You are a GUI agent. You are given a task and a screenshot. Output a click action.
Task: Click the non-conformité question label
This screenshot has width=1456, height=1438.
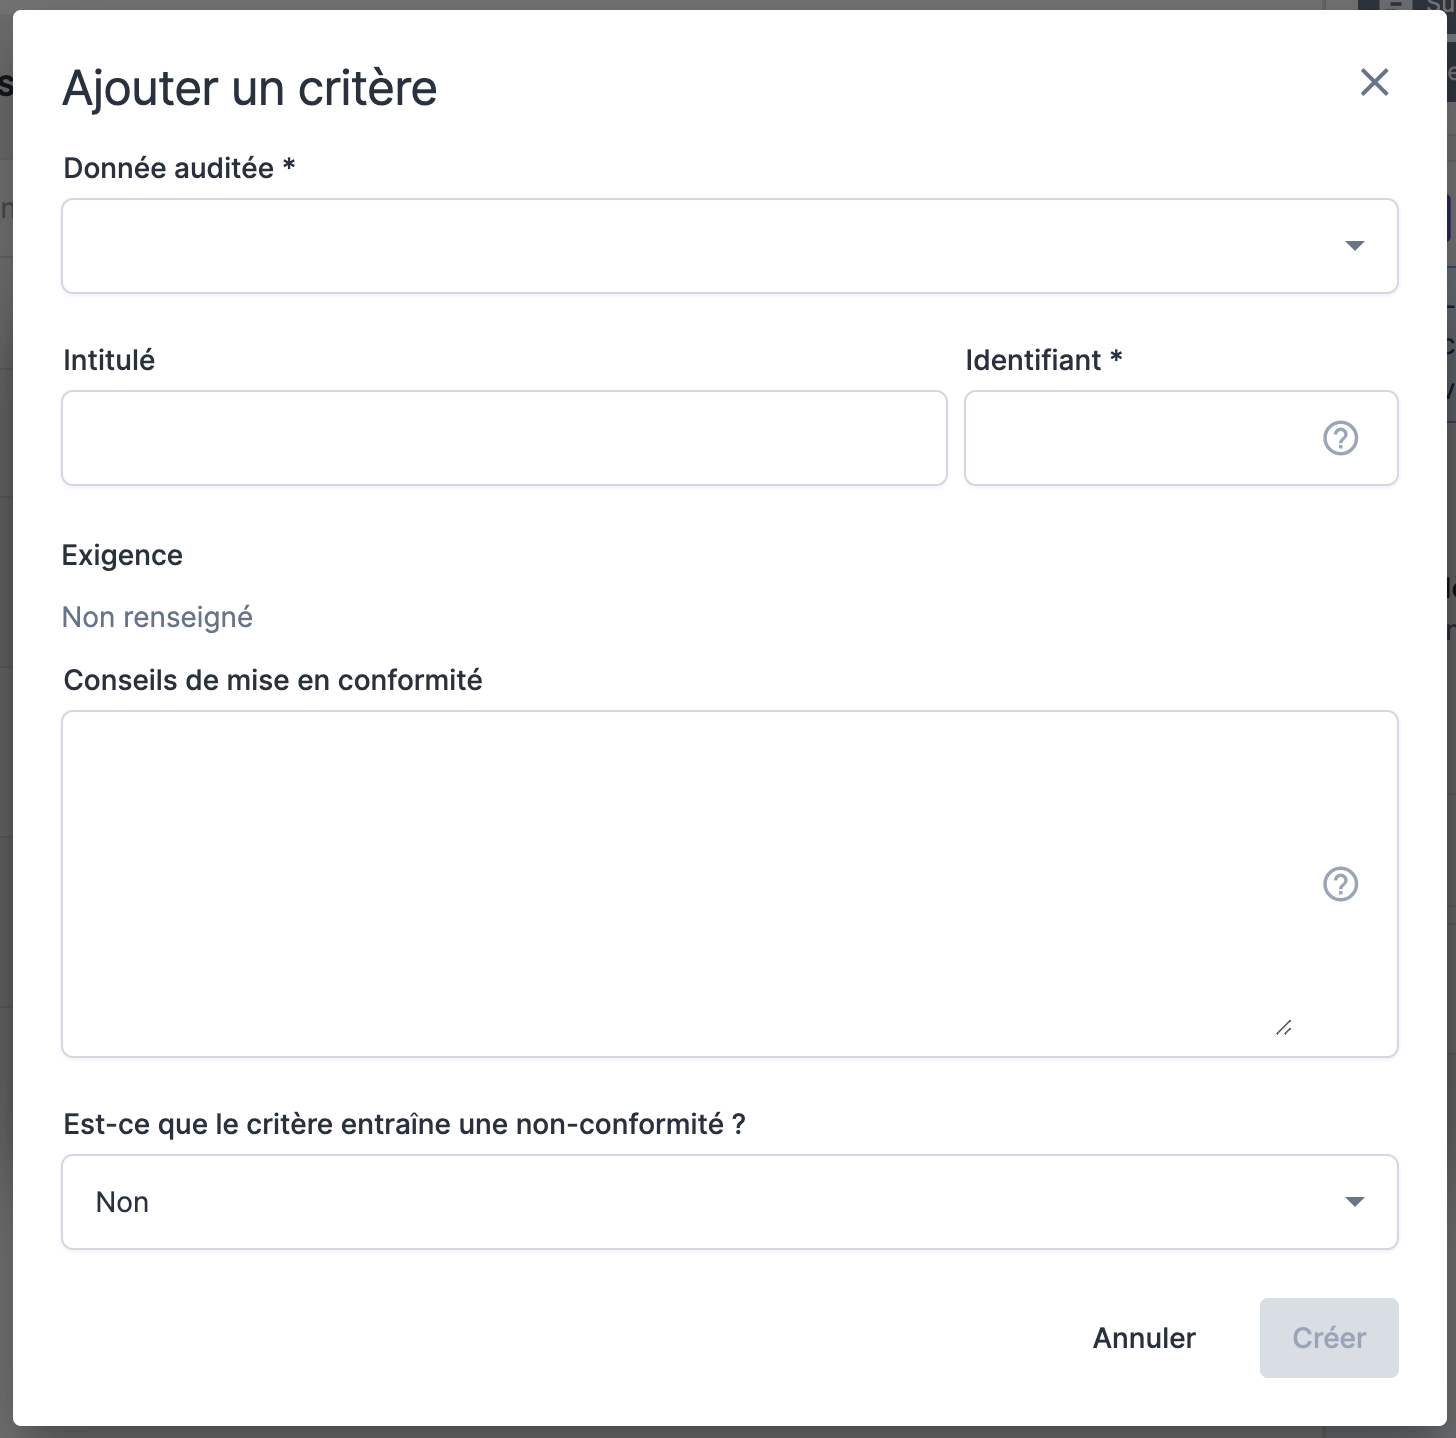coord(404,1124)
